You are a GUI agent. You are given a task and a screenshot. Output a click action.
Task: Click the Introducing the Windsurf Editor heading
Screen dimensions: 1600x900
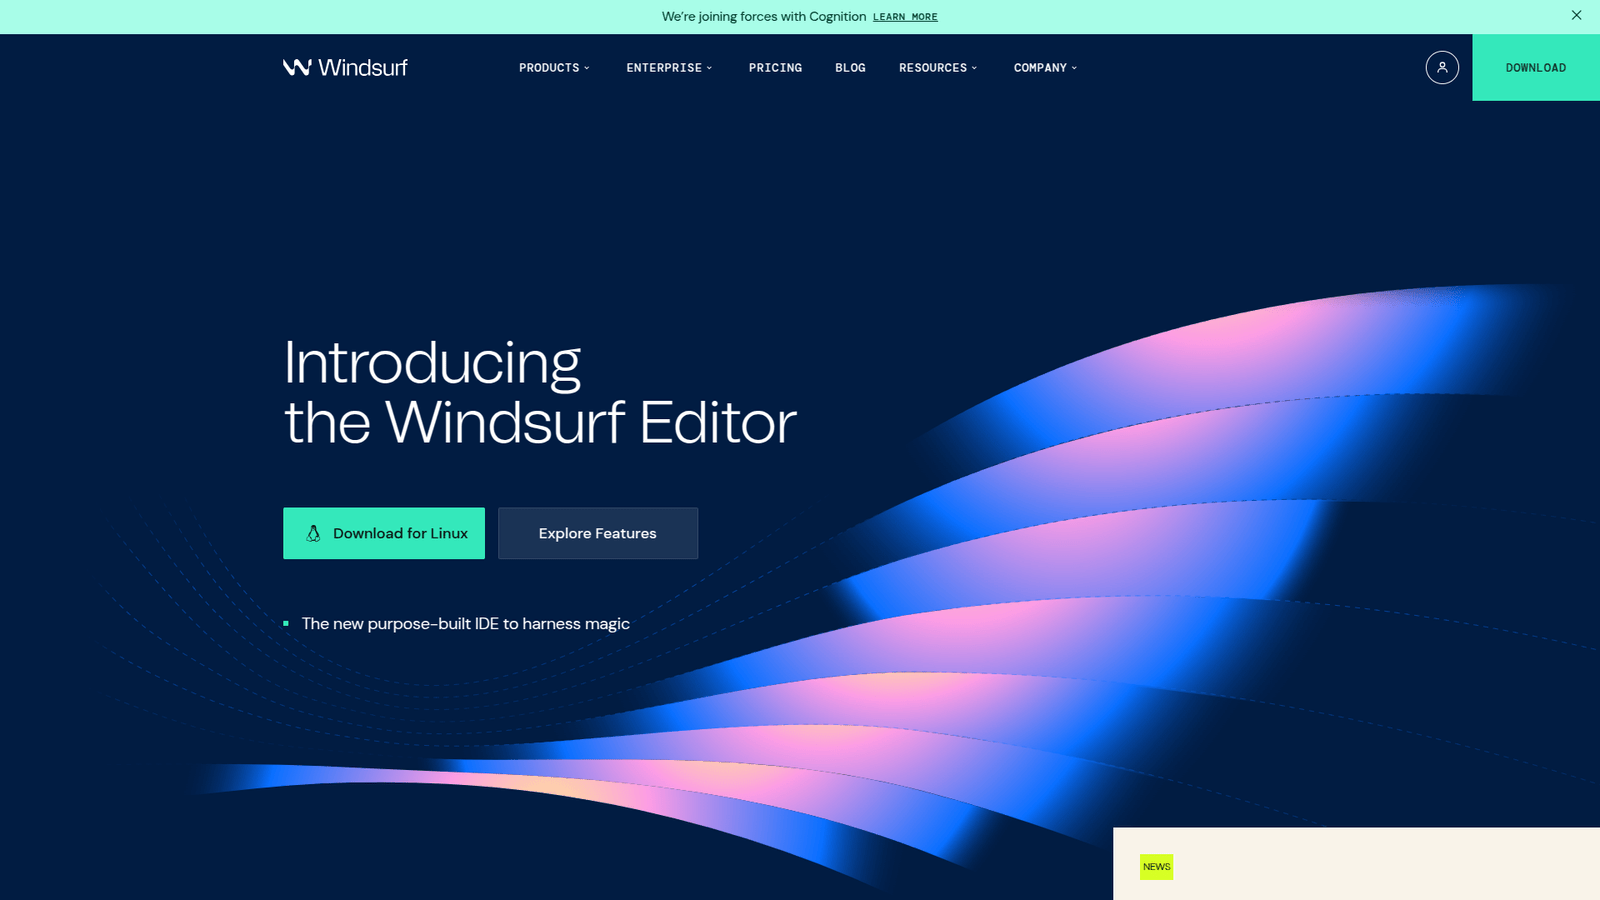(540, 392)
